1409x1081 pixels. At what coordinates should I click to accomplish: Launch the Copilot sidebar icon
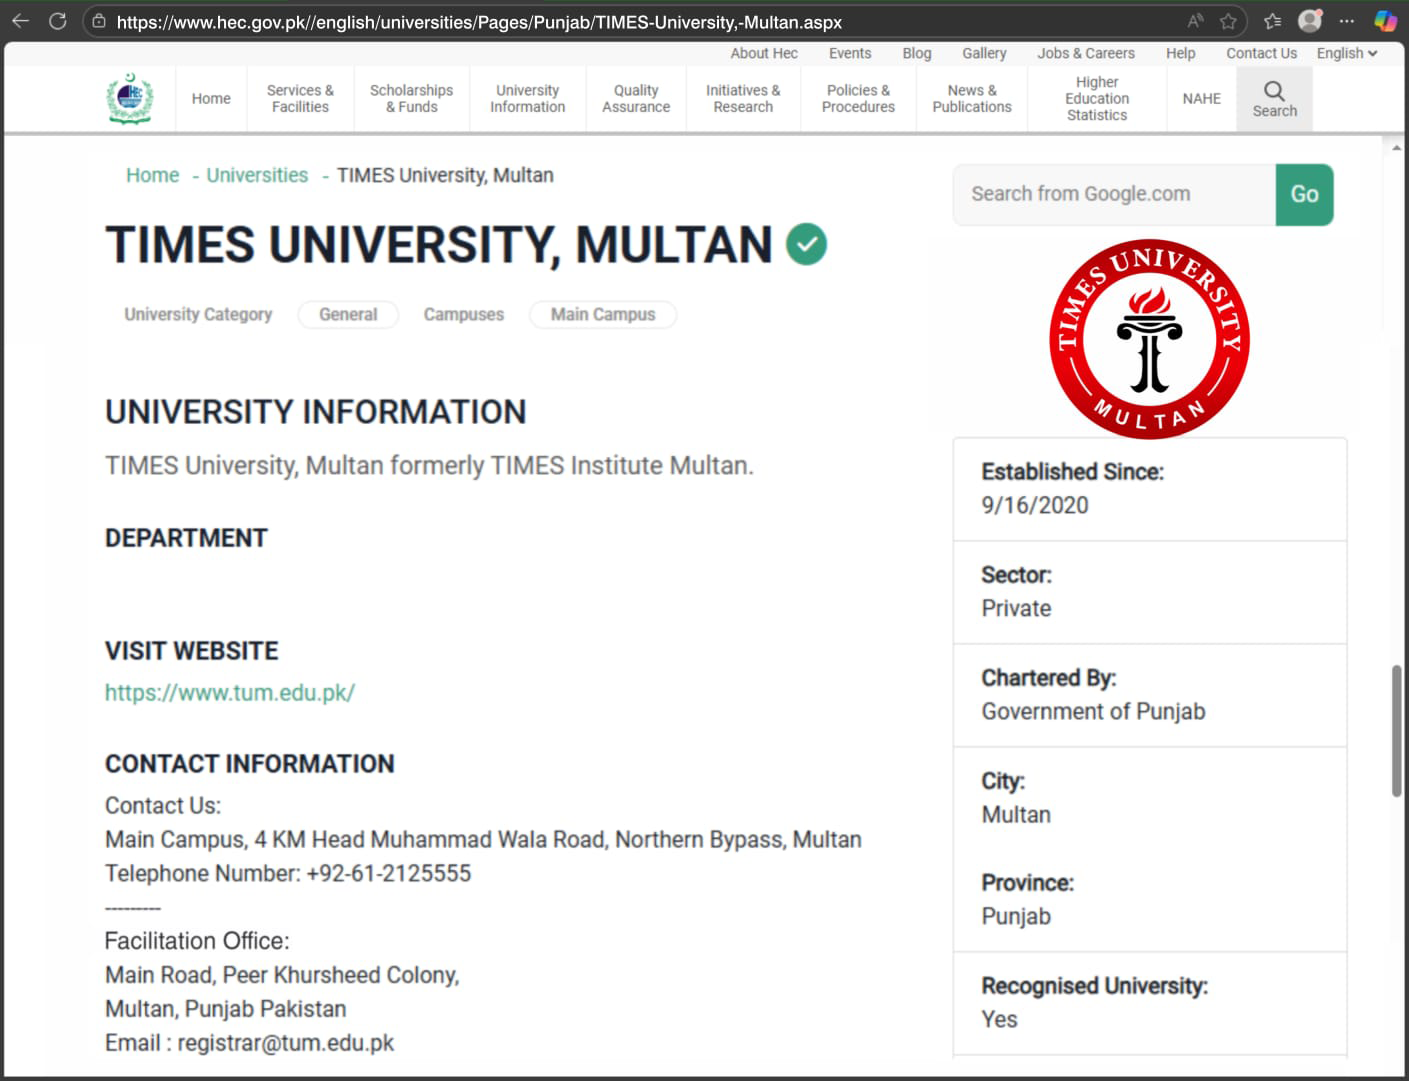[1385, 21]
